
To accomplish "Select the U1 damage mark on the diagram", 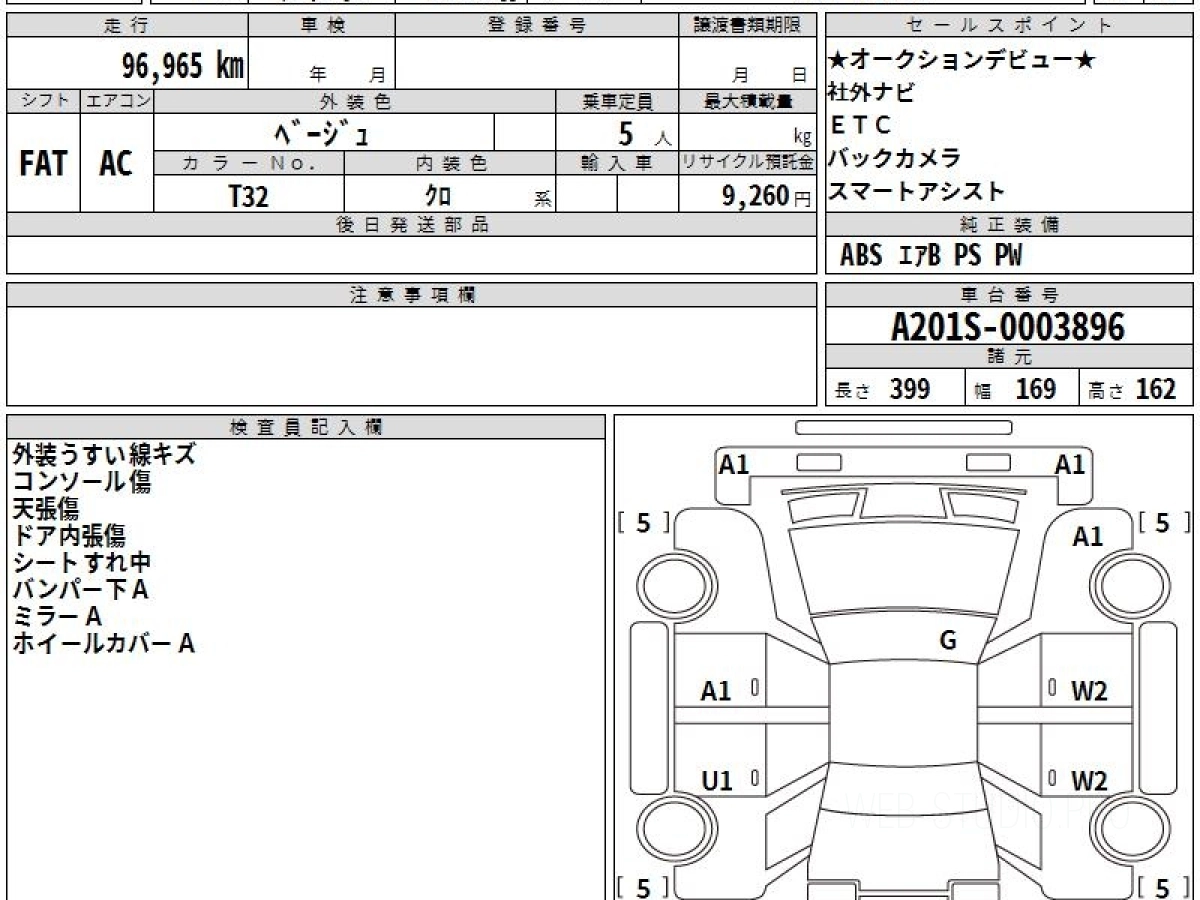I will (x=716, y=782).
